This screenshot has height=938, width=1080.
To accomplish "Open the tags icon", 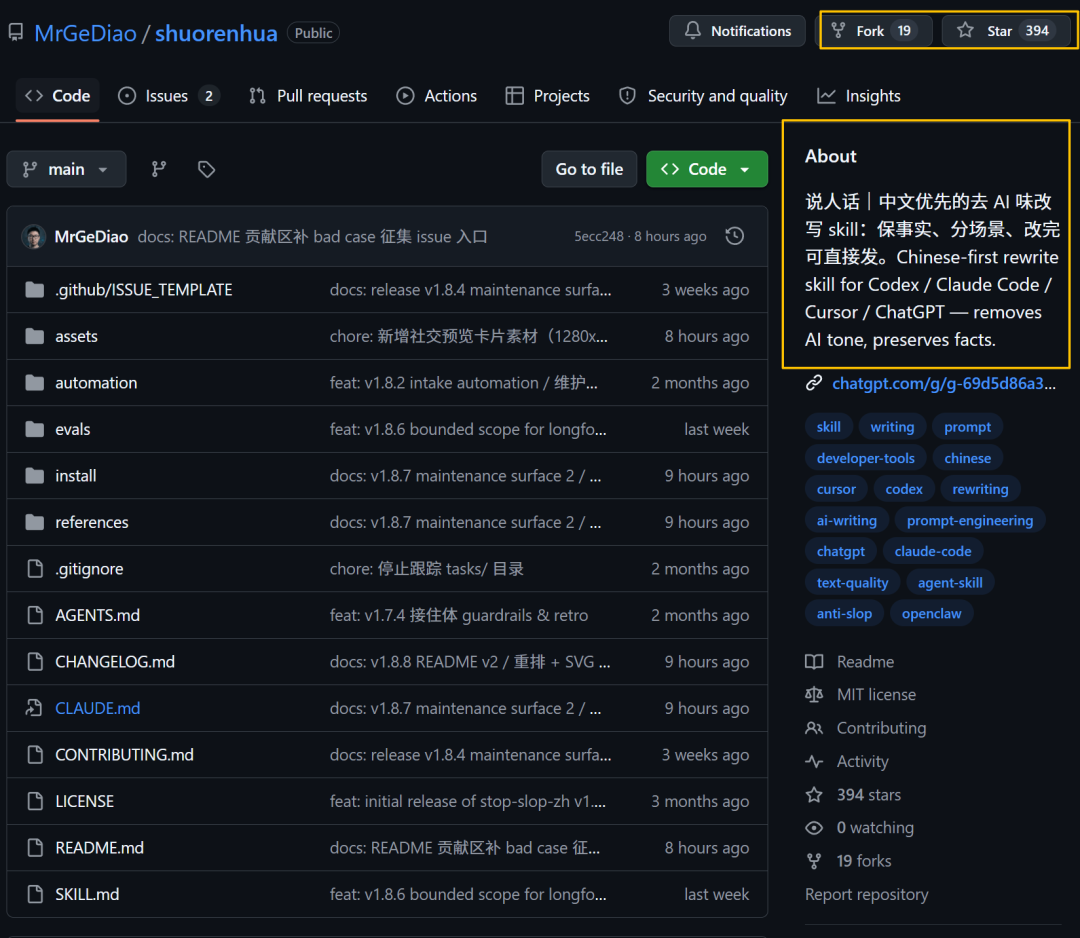I will click(x=206, y=169).
